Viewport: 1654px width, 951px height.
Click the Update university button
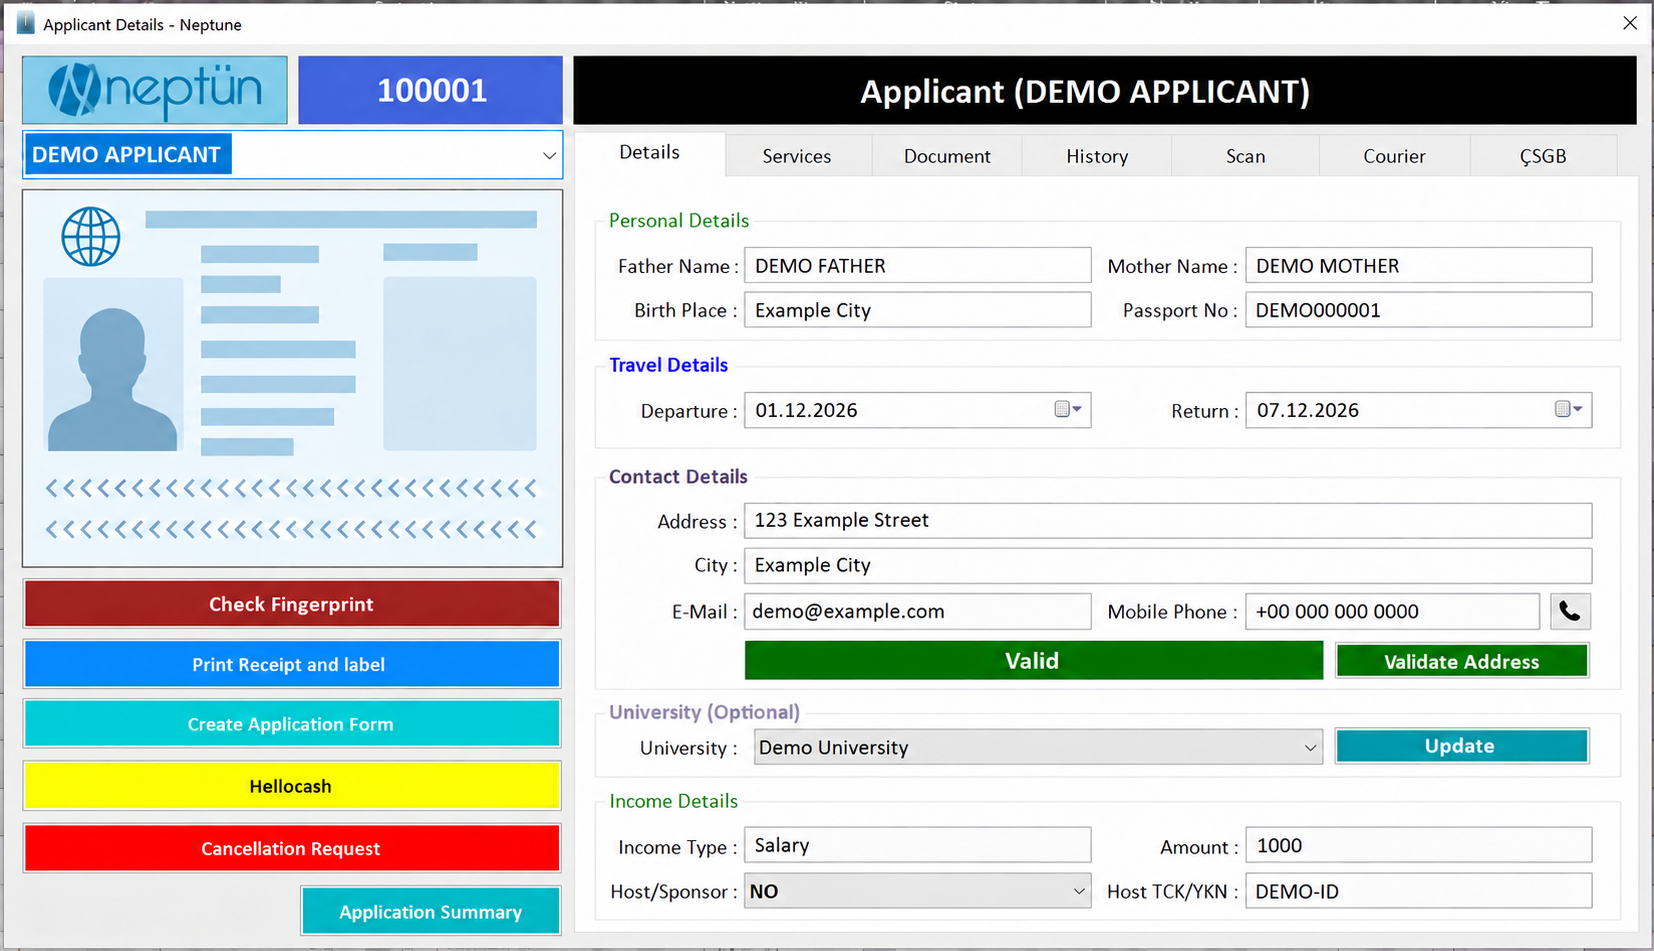point(1462,746)
